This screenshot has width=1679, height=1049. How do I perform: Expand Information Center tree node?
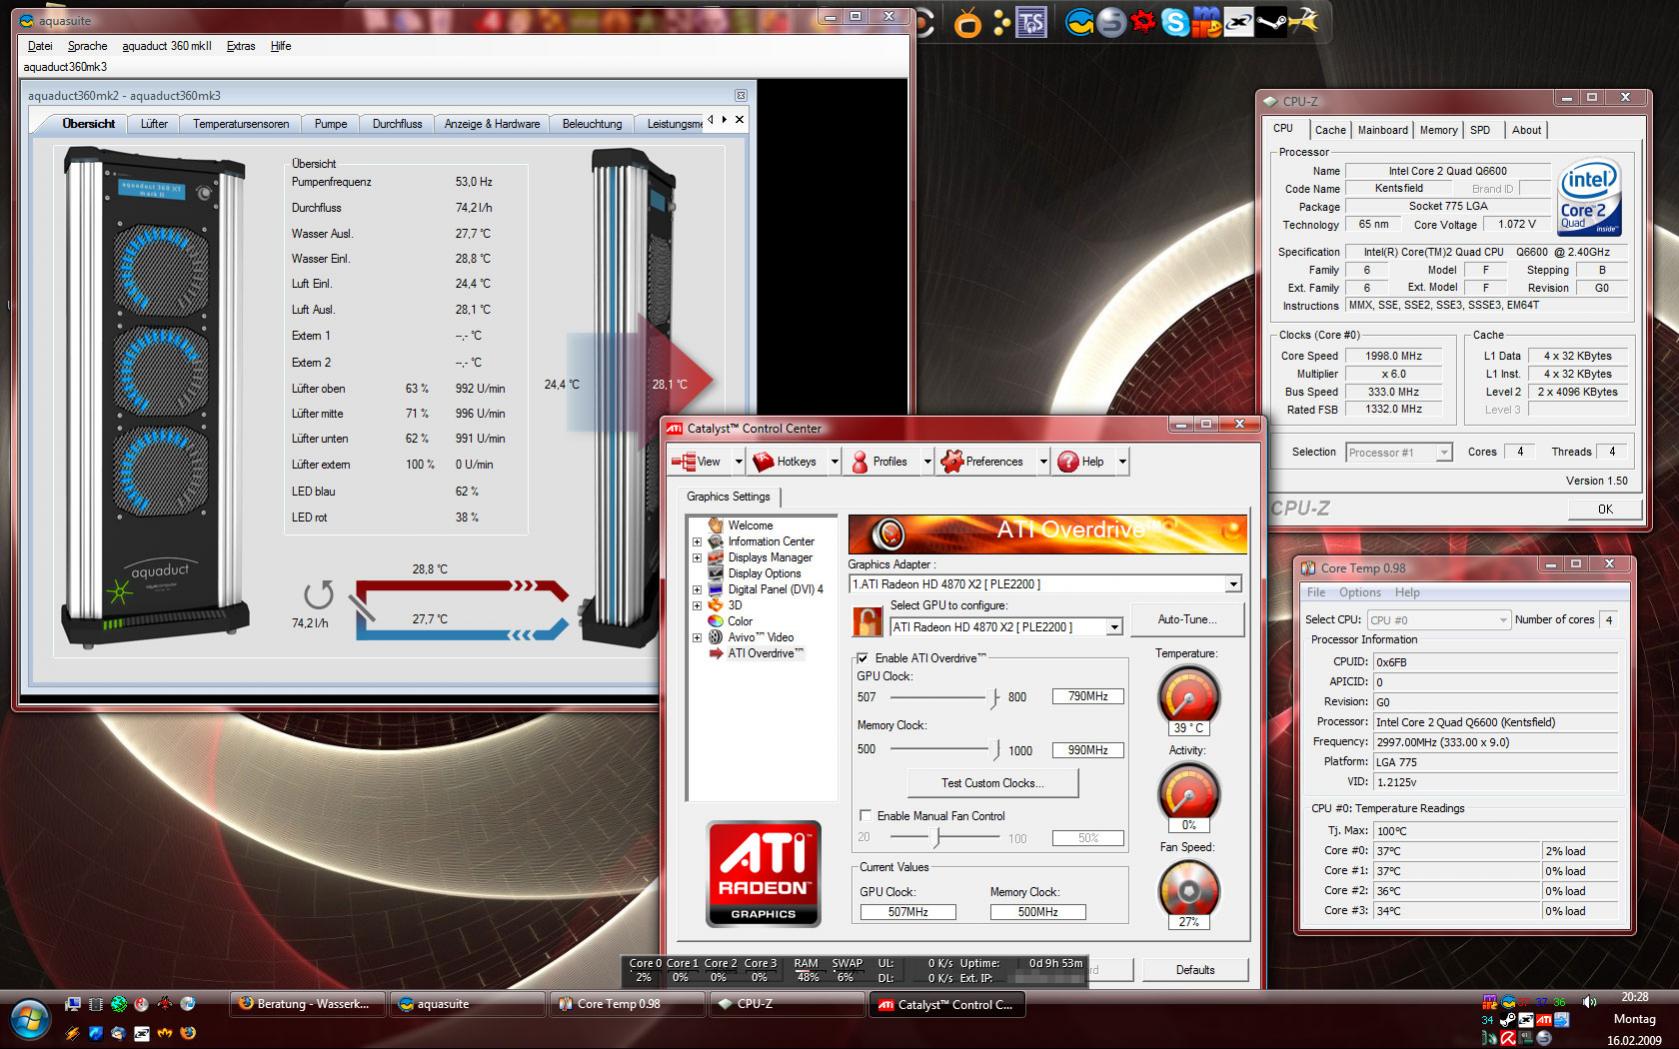tap(697, 542)
